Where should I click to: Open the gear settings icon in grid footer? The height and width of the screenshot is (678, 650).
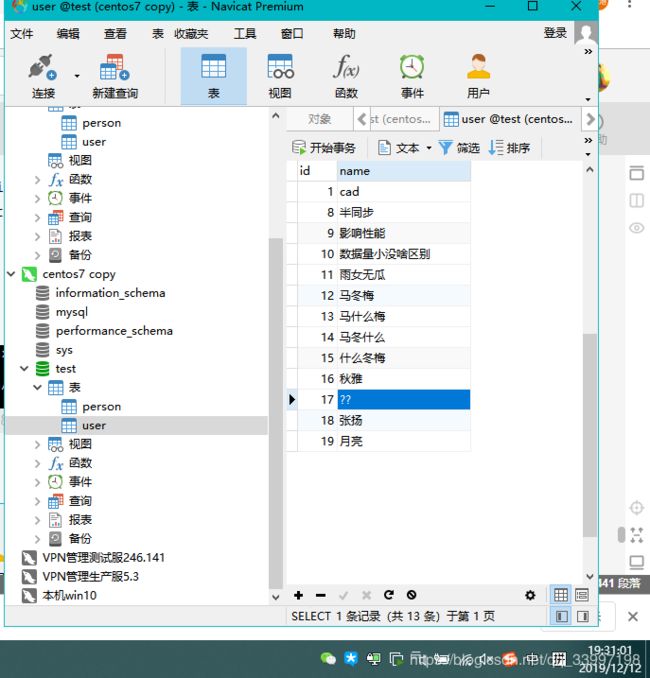(x=530, y=595)
